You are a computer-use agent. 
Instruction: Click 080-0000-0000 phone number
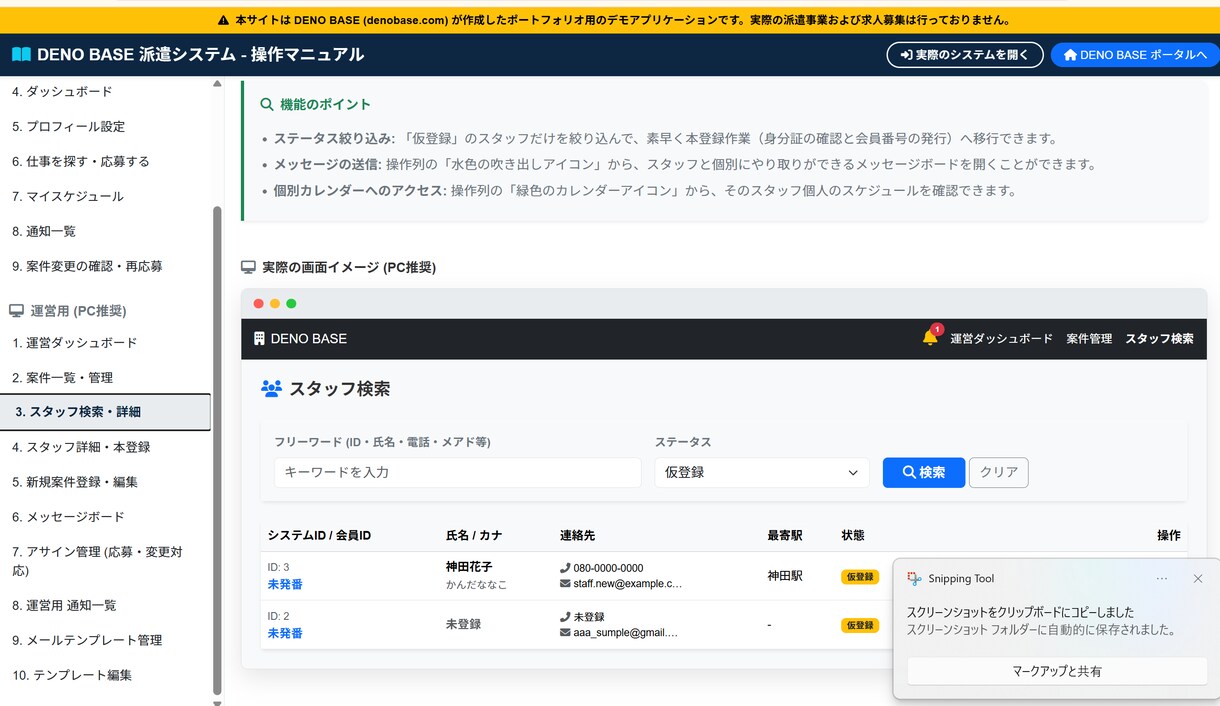(608, 568)
